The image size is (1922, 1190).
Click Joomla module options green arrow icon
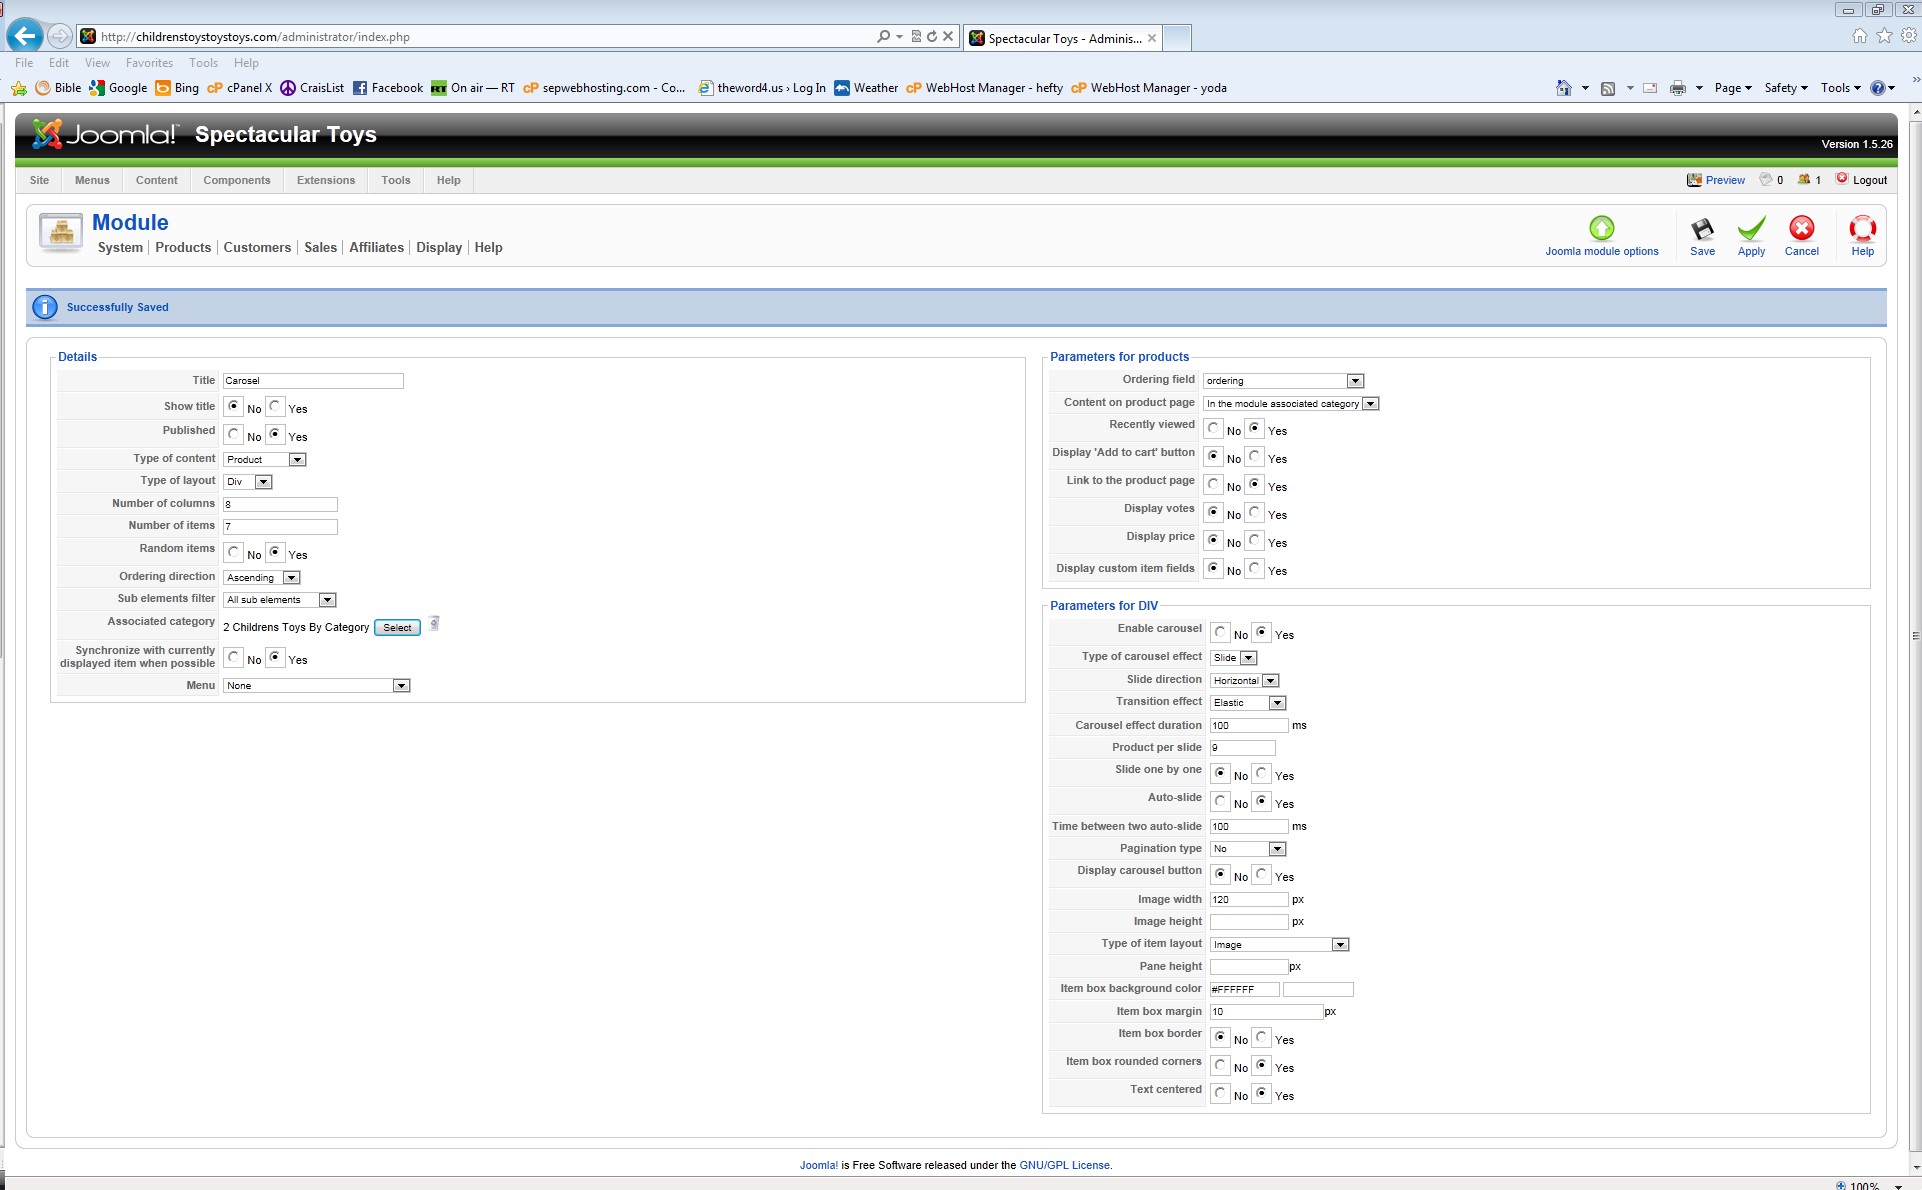(1601, 229)
